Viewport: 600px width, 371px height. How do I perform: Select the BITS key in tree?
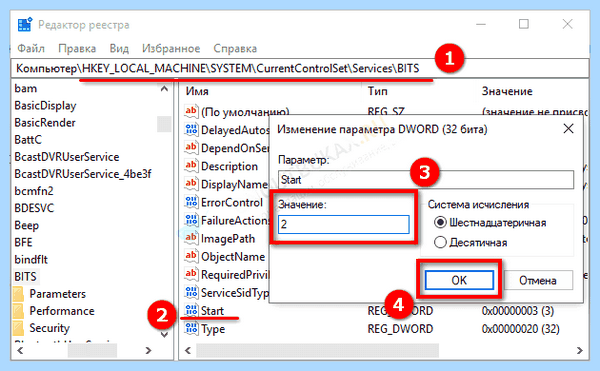click(x=26, y=277)
